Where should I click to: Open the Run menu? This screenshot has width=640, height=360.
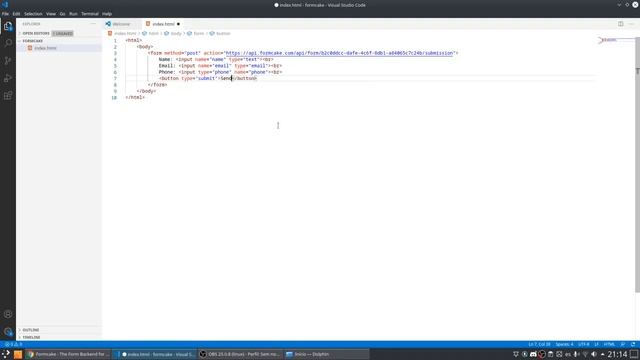point(73,14)
